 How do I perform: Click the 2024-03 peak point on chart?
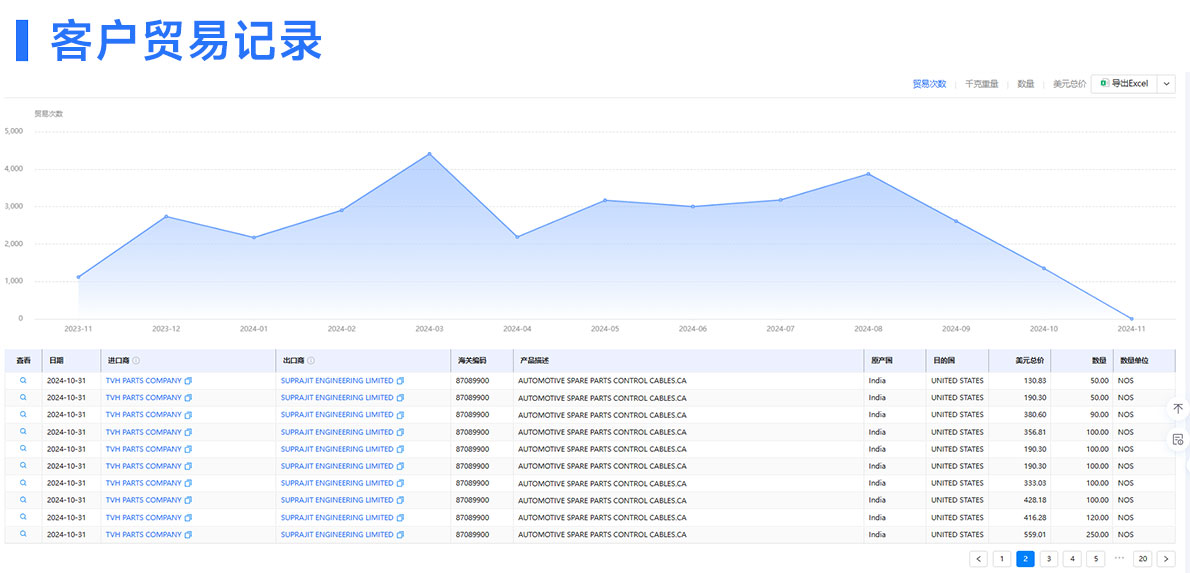429,154
